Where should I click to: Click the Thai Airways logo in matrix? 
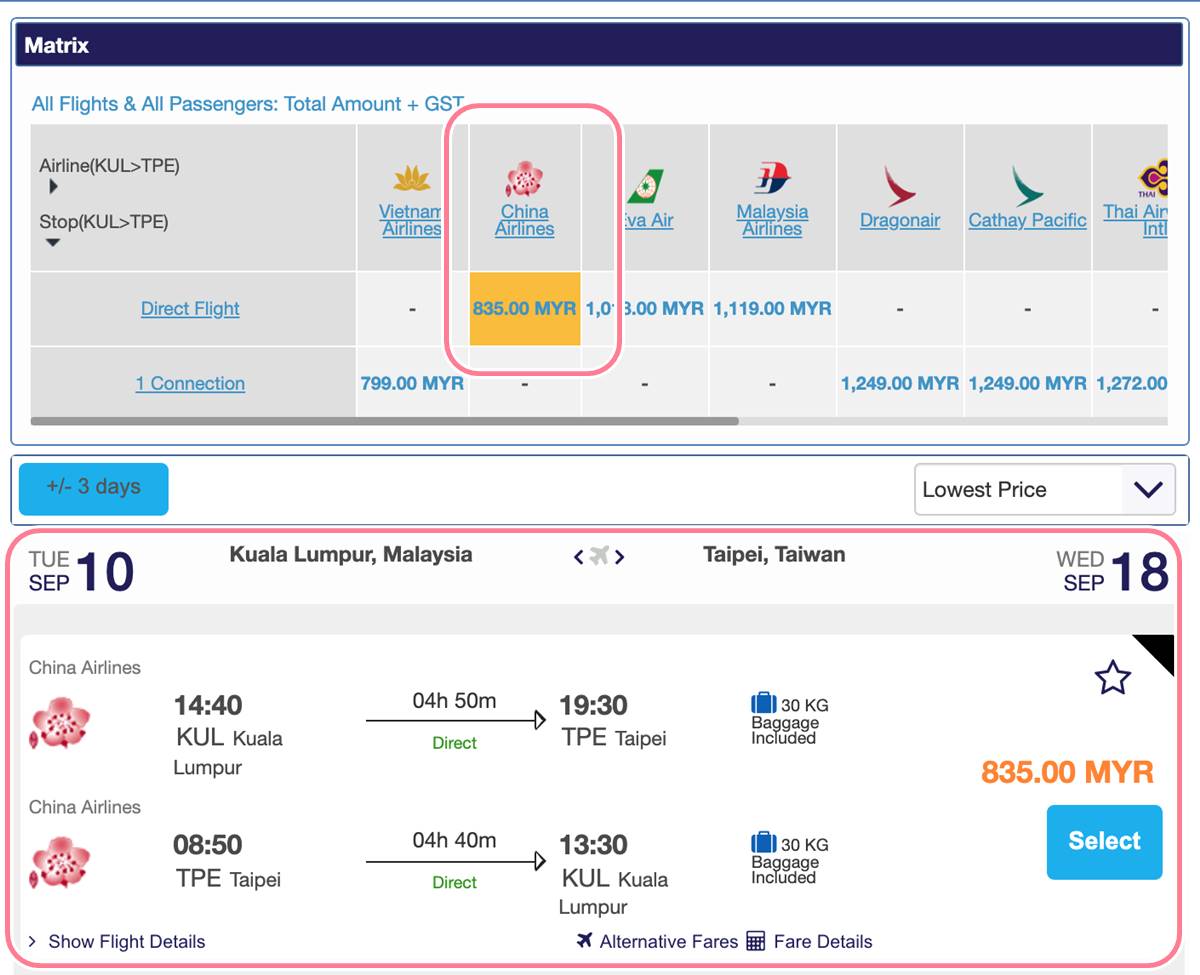pyautogui.click(x=1152, y=180)
